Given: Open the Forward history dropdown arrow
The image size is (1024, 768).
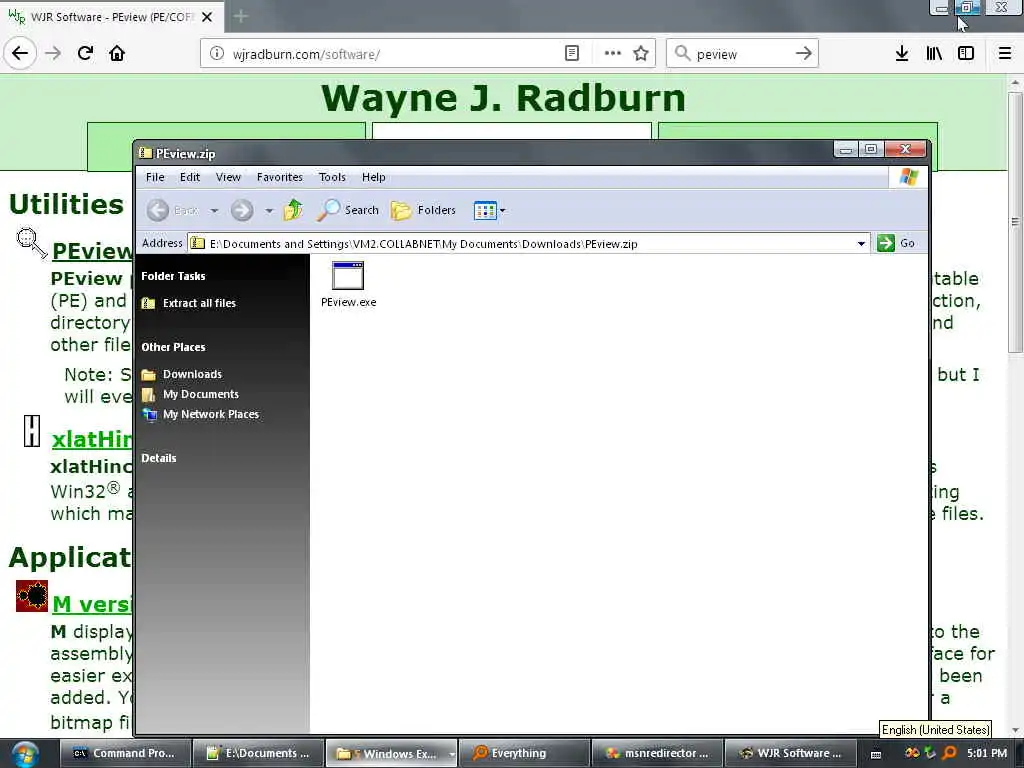Looking at the screenshot, I should tap(269, 210).
